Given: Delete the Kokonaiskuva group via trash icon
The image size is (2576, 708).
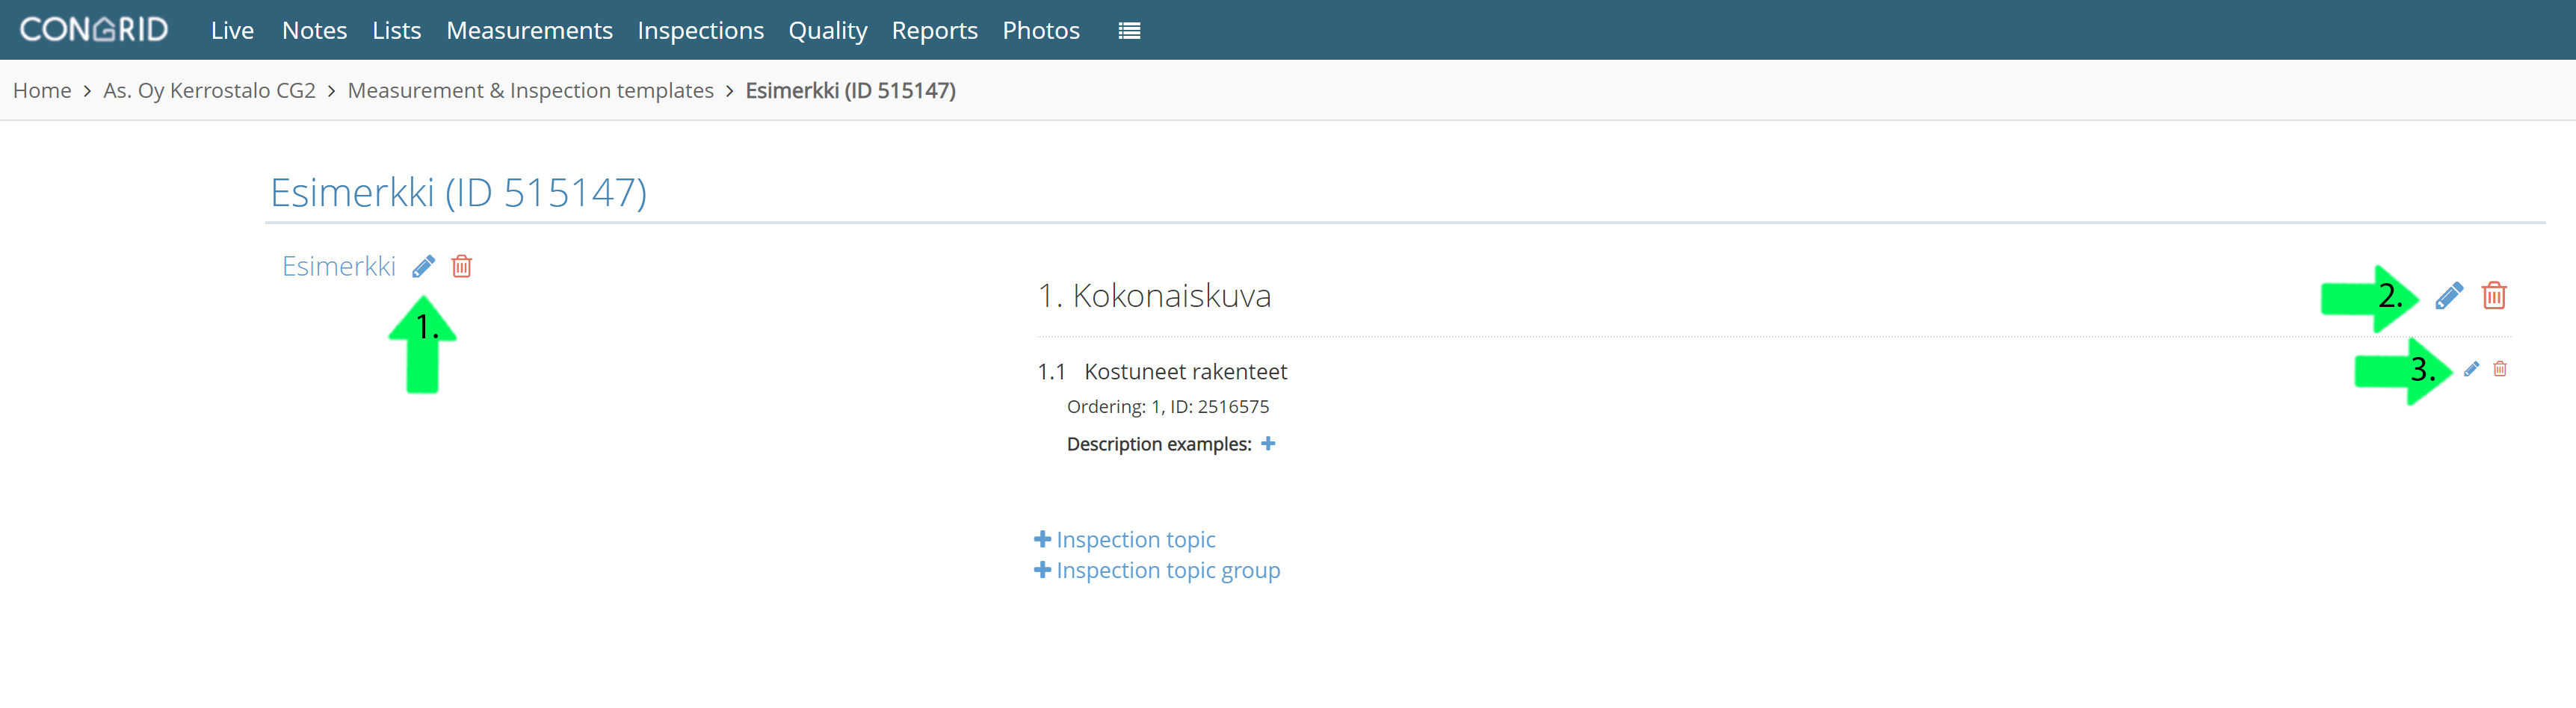Looking at the screenshot, I should point(2494,296).
